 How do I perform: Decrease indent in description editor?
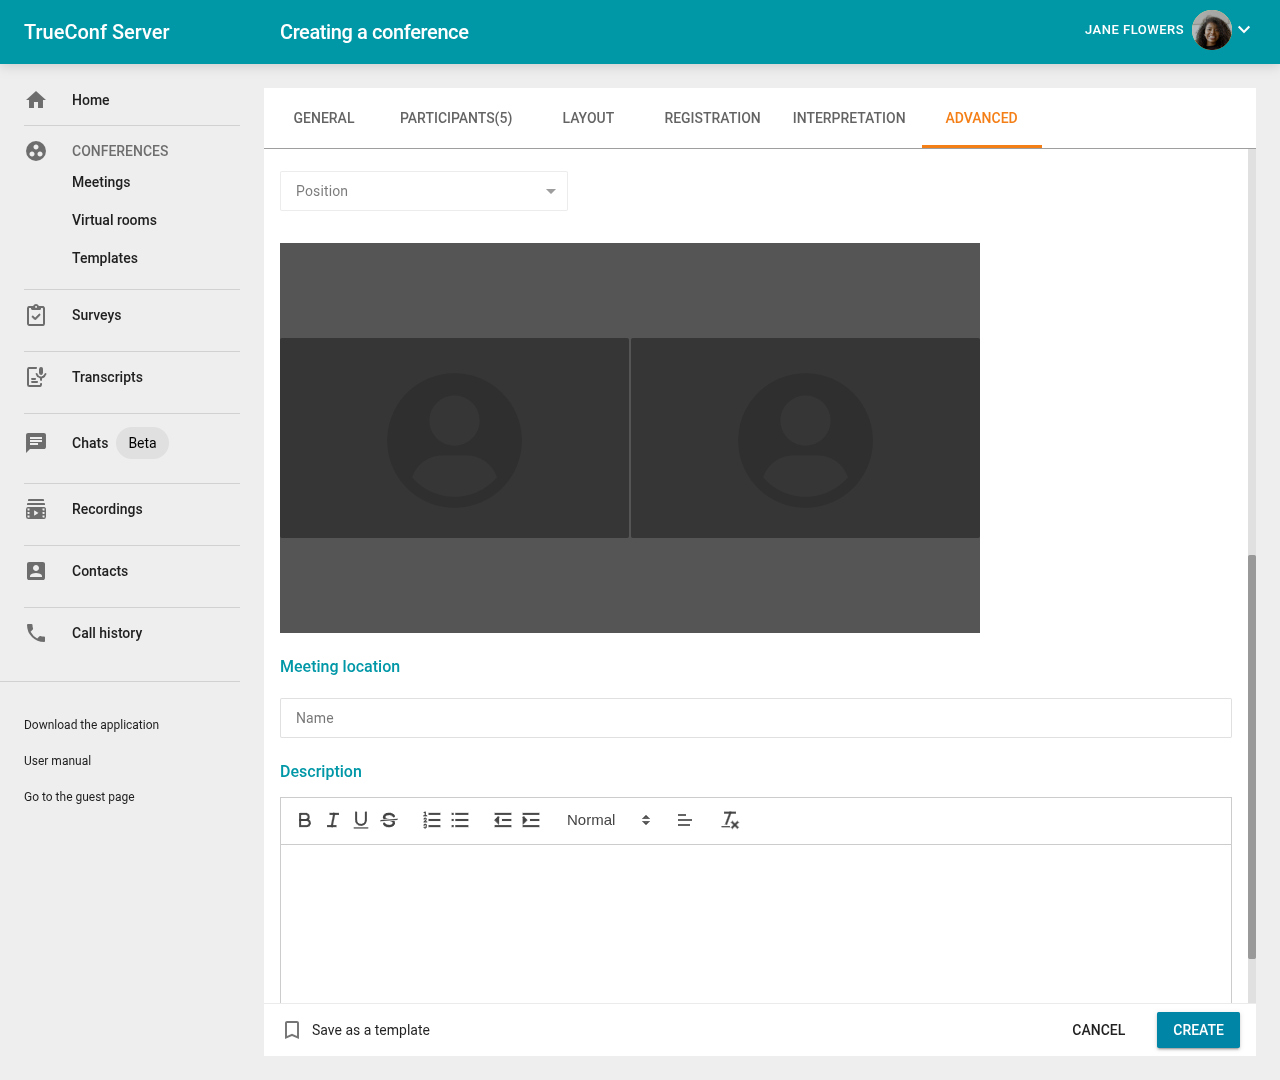pyautogui.click(x=503, y=820)
